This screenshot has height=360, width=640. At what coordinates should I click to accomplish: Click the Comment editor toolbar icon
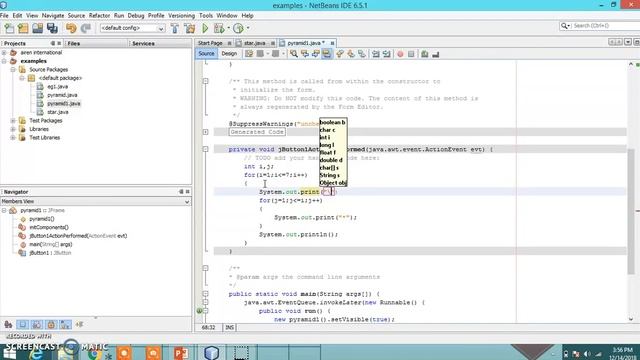424,54
